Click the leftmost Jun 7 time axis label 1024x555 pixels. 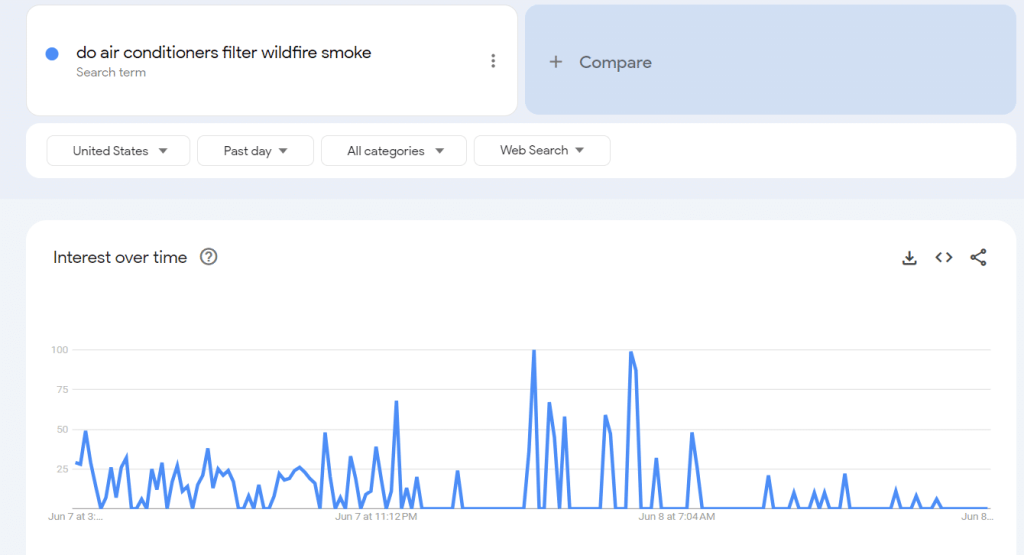point(76,517)
